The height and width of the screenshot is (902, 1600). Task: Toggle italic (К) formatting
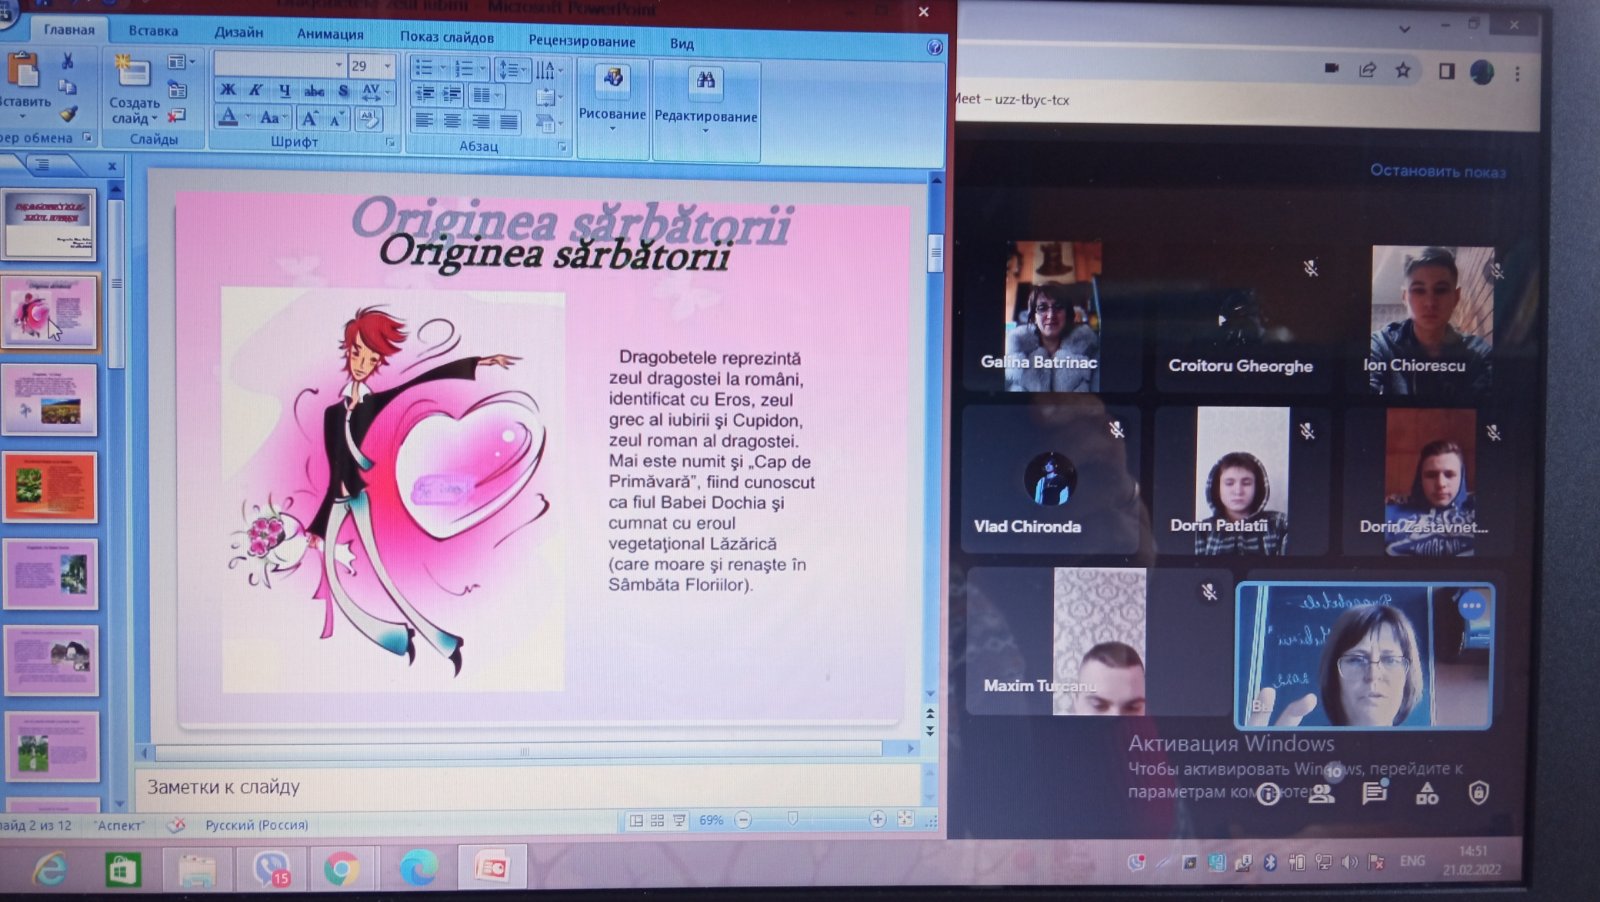(256, 90)
